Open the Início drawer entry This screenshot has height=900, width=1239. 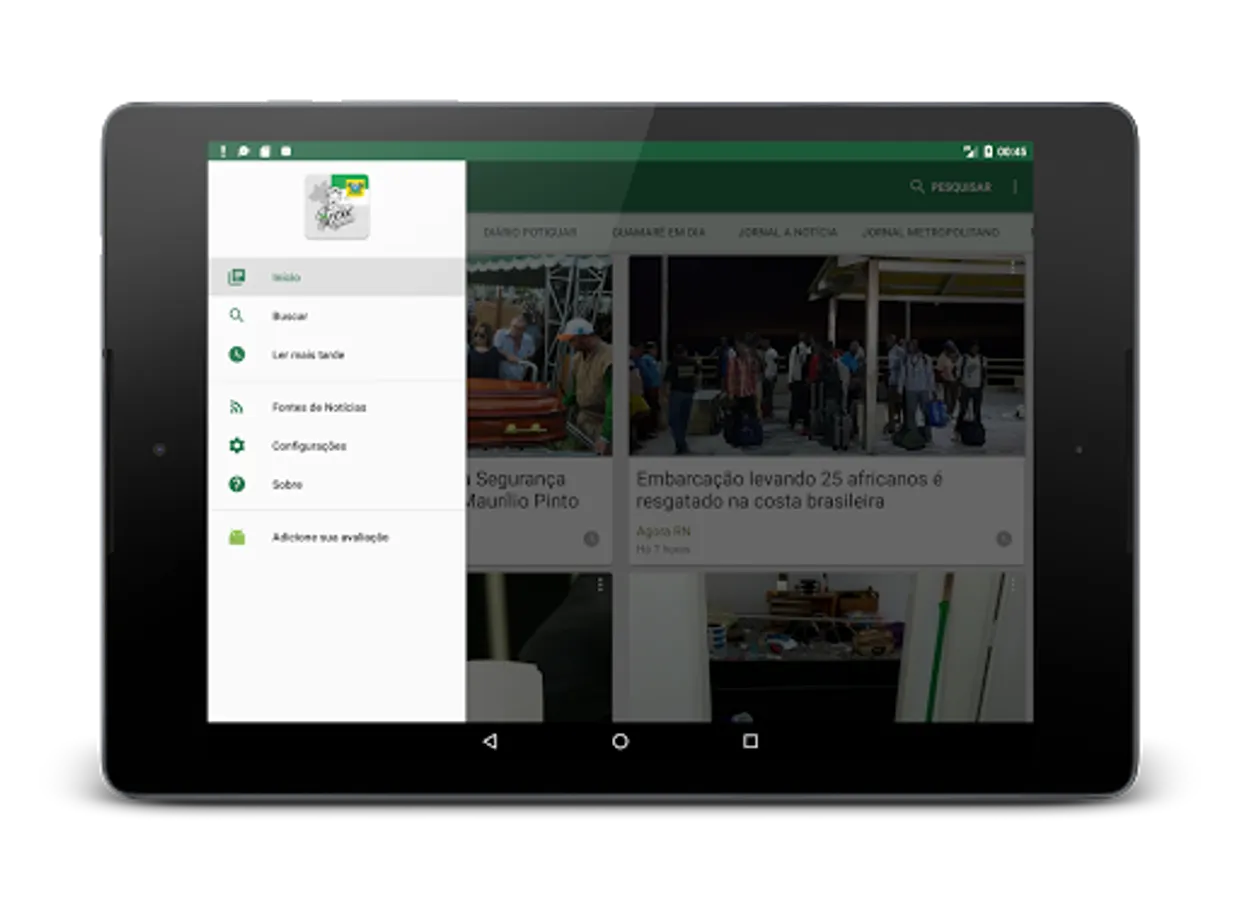tap(336, 277)
